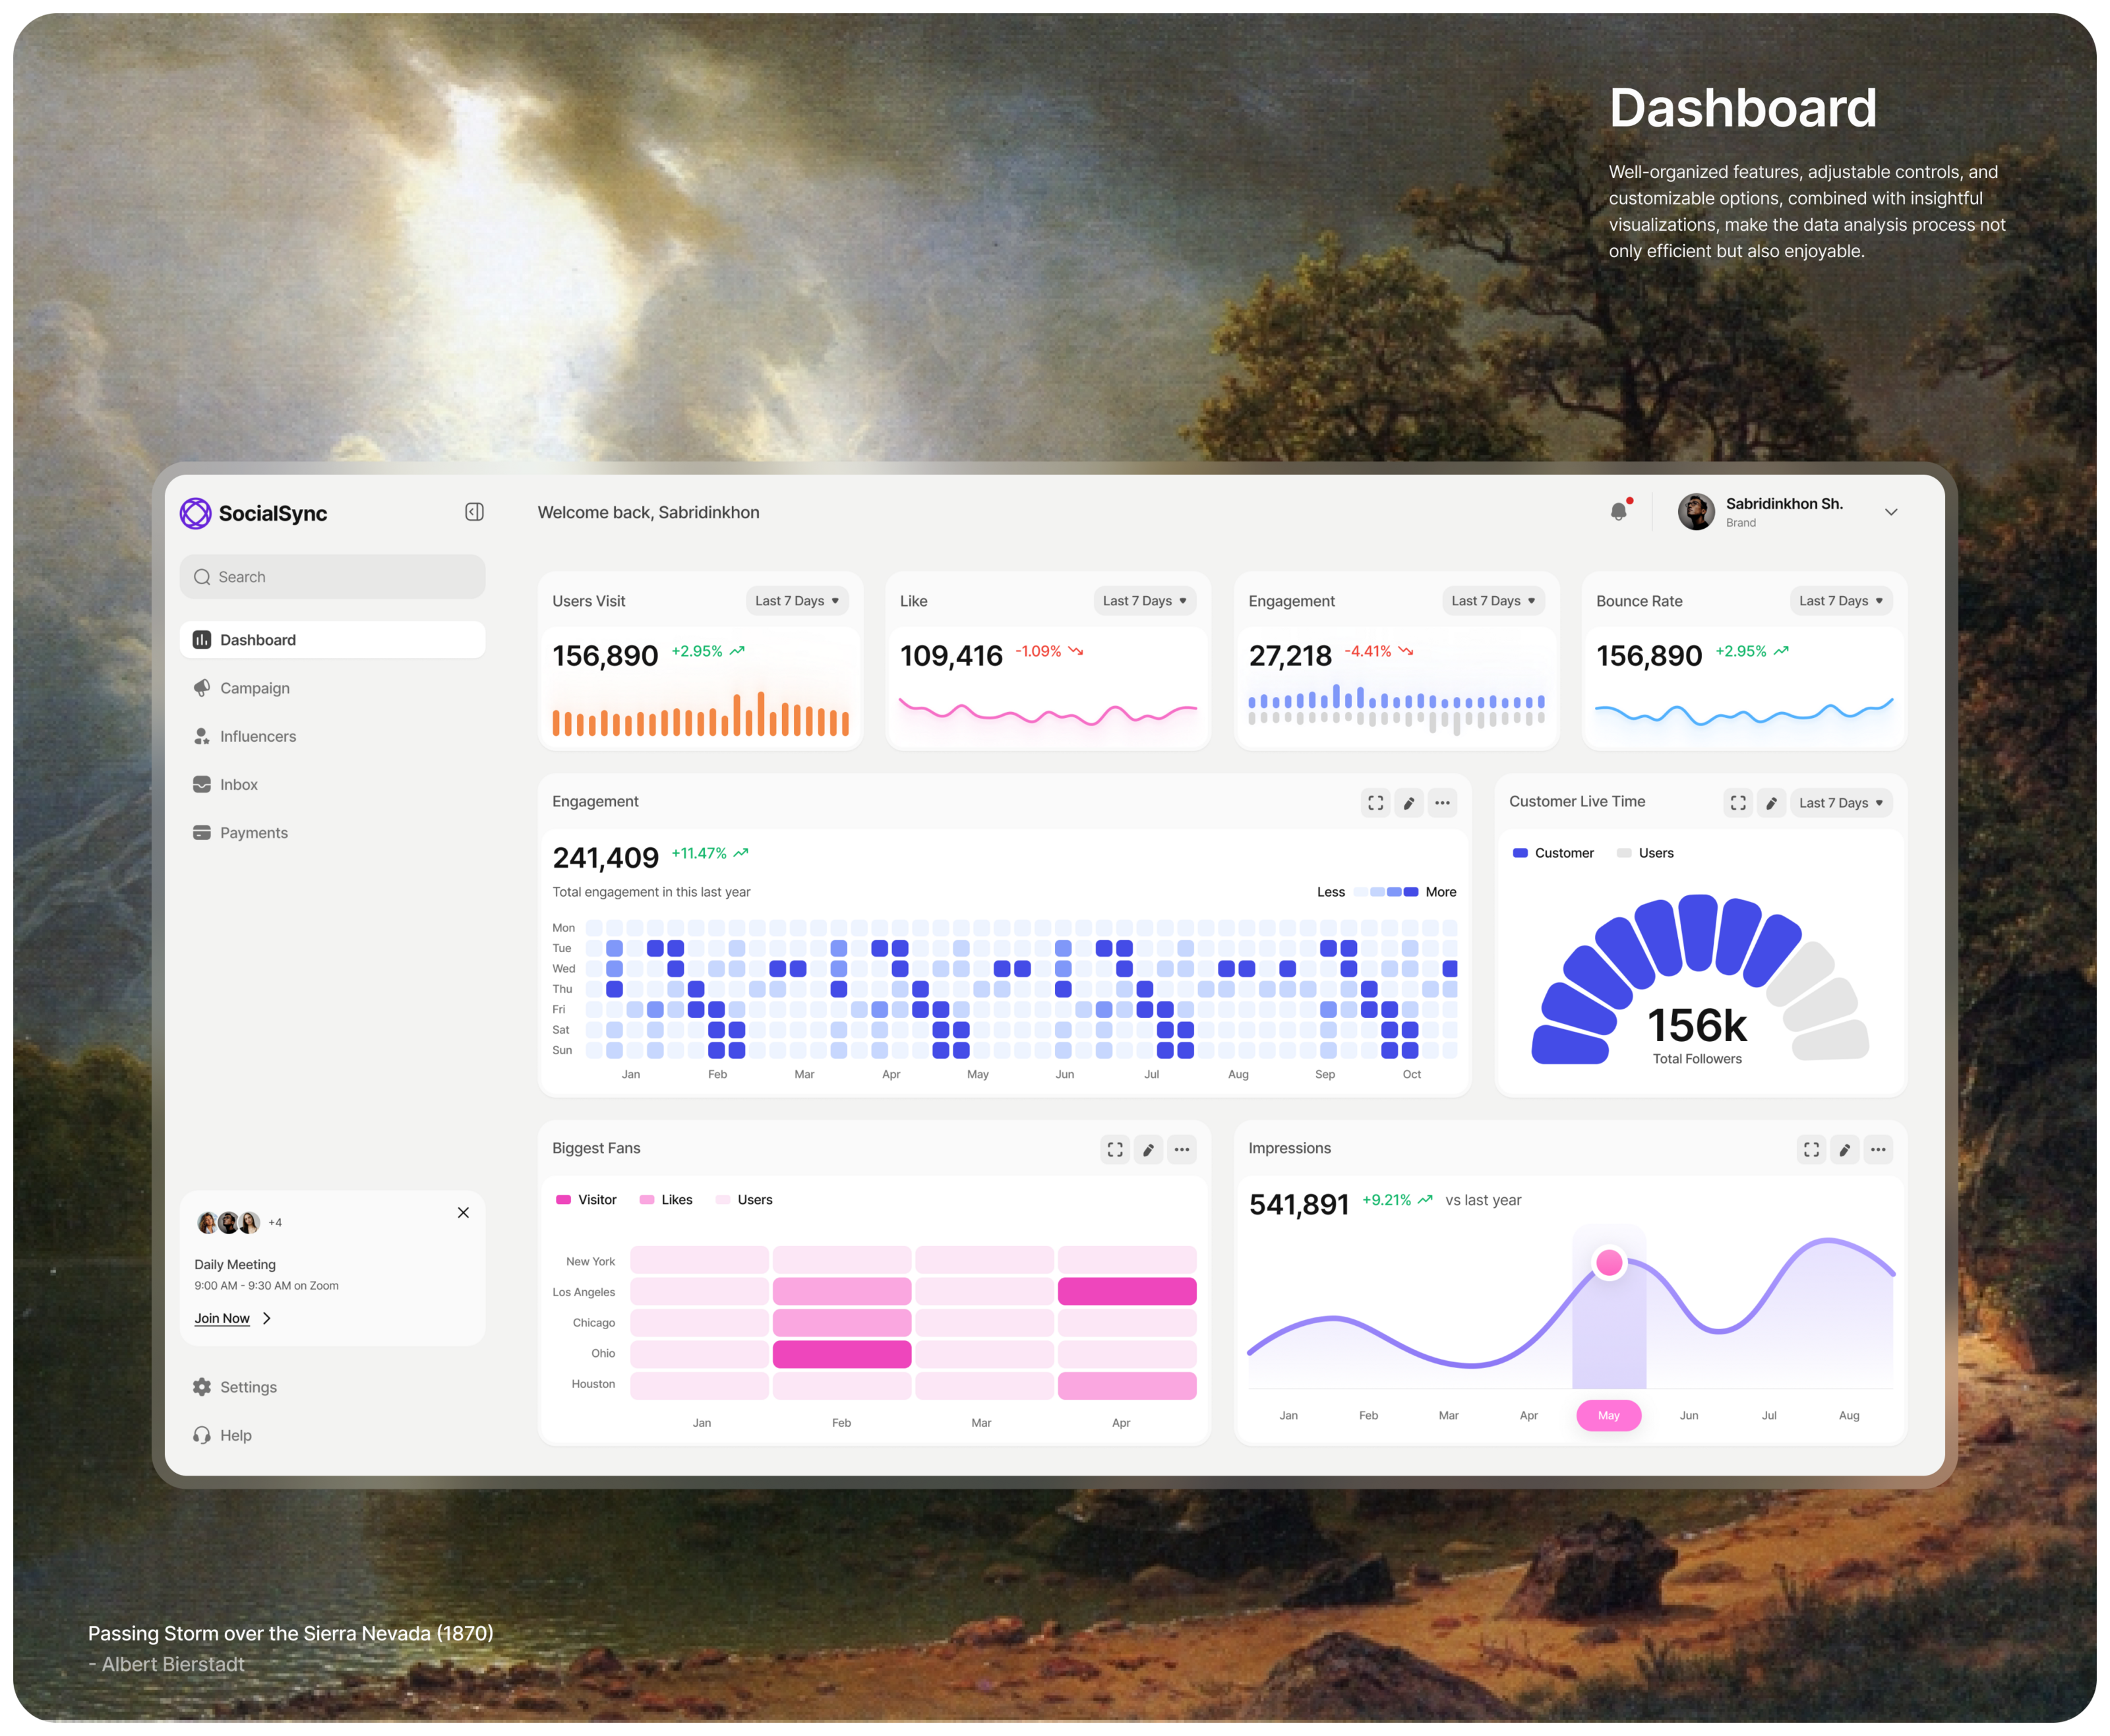The width and height of the screenshot is (2110, 1736).
Task: Toggle the Likes legend in Biggest Fans
Action: [x=666, y=1200]
